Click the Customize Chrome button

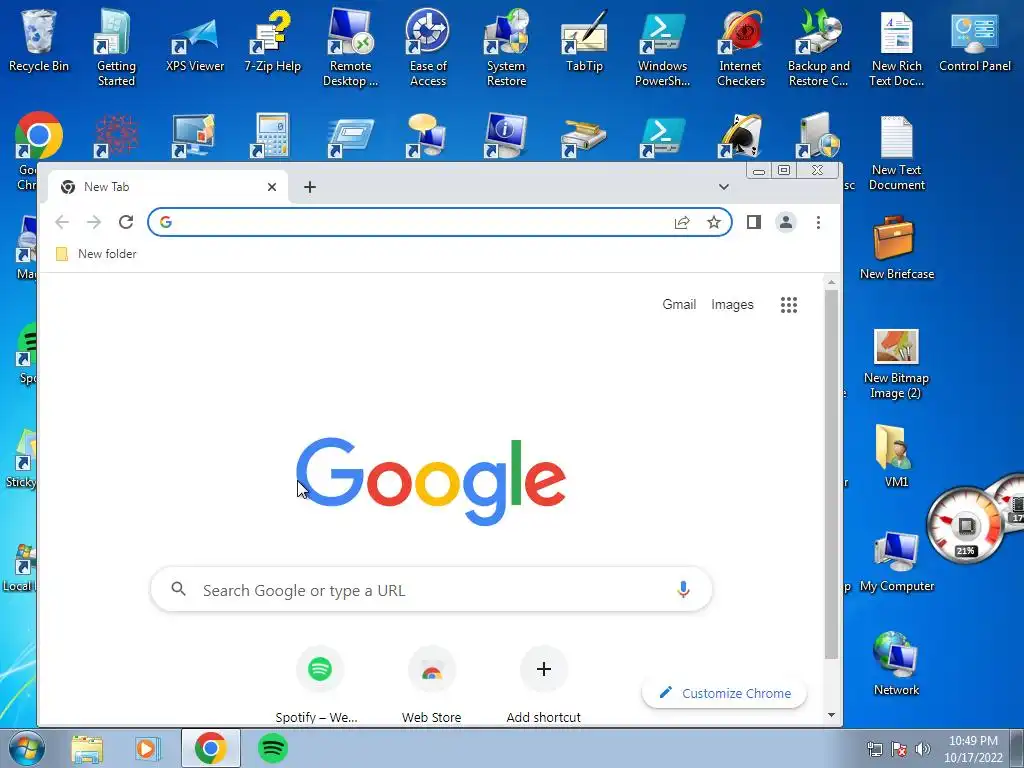click(725, 693)
